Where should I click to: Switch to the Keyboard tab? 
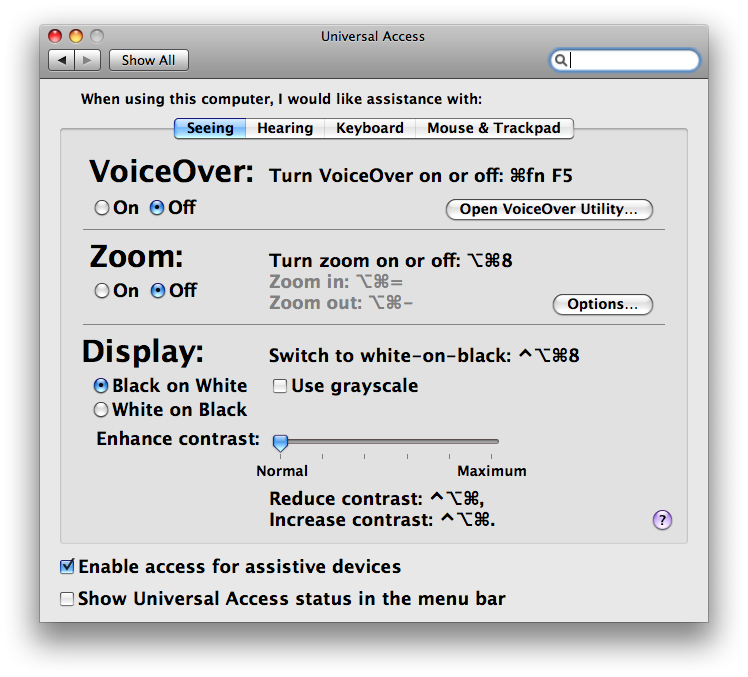[370, 128]
